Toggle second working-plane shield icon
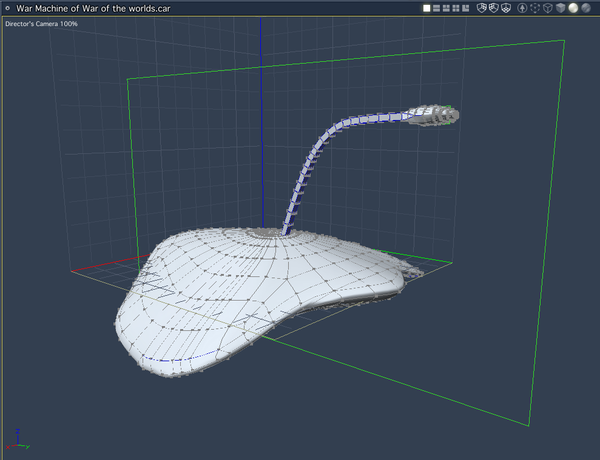 click(x=494, y=8)
